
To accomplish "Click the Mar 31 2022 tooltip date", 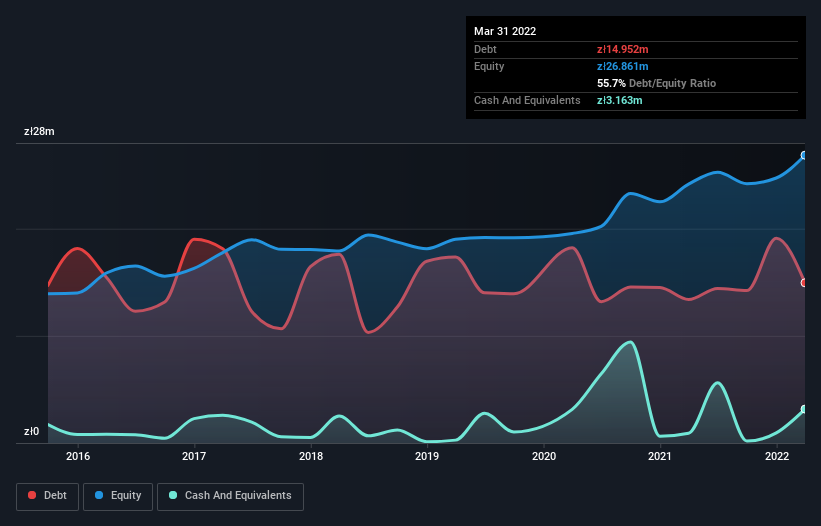I will [505, 31].
